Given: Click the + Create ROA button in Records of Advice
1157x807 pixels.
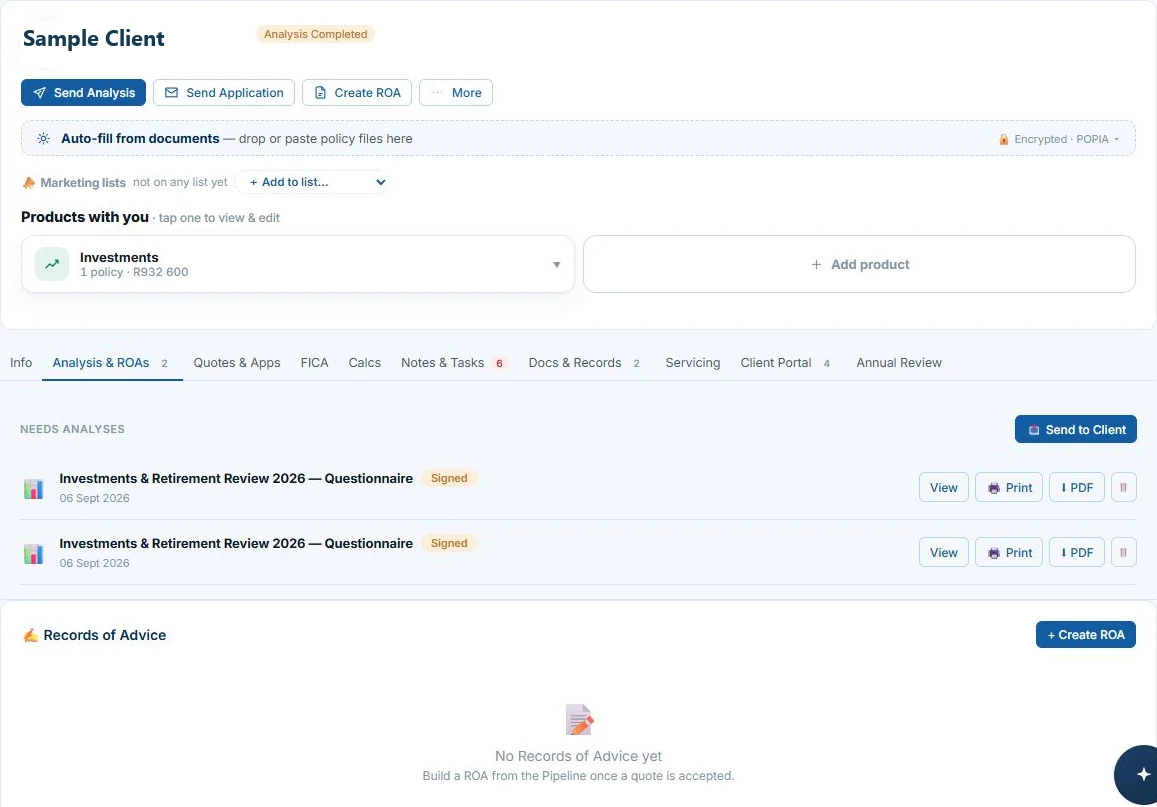Looking at the screenshot, I should (1085, 634).
